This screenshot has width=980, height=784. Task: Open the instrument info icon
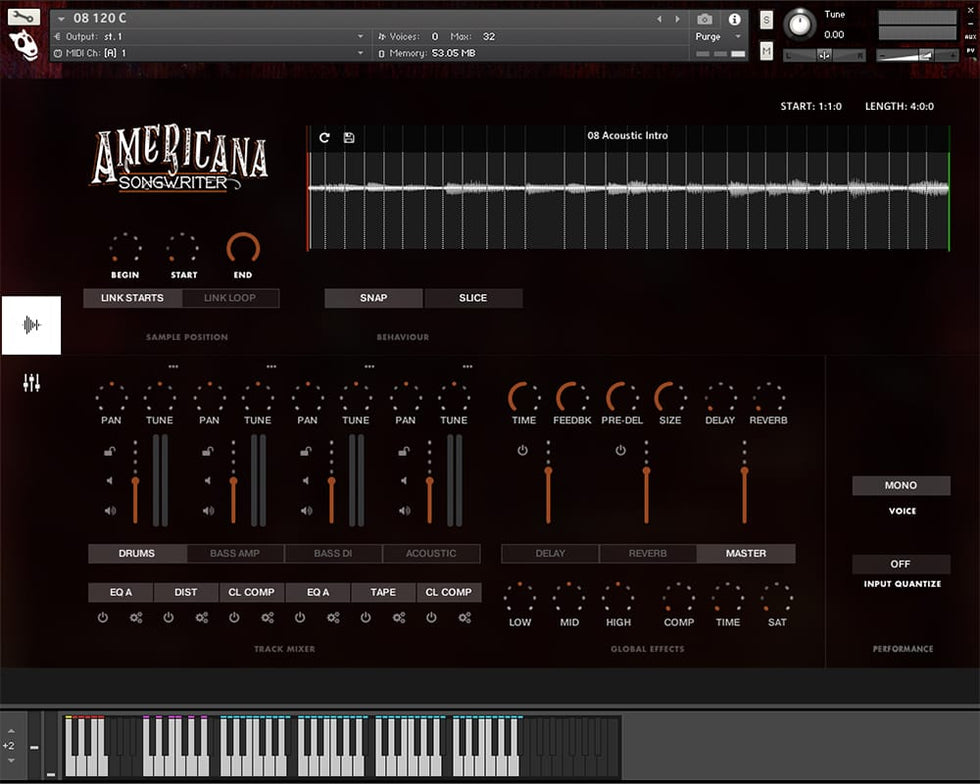(x=735, y=19)
